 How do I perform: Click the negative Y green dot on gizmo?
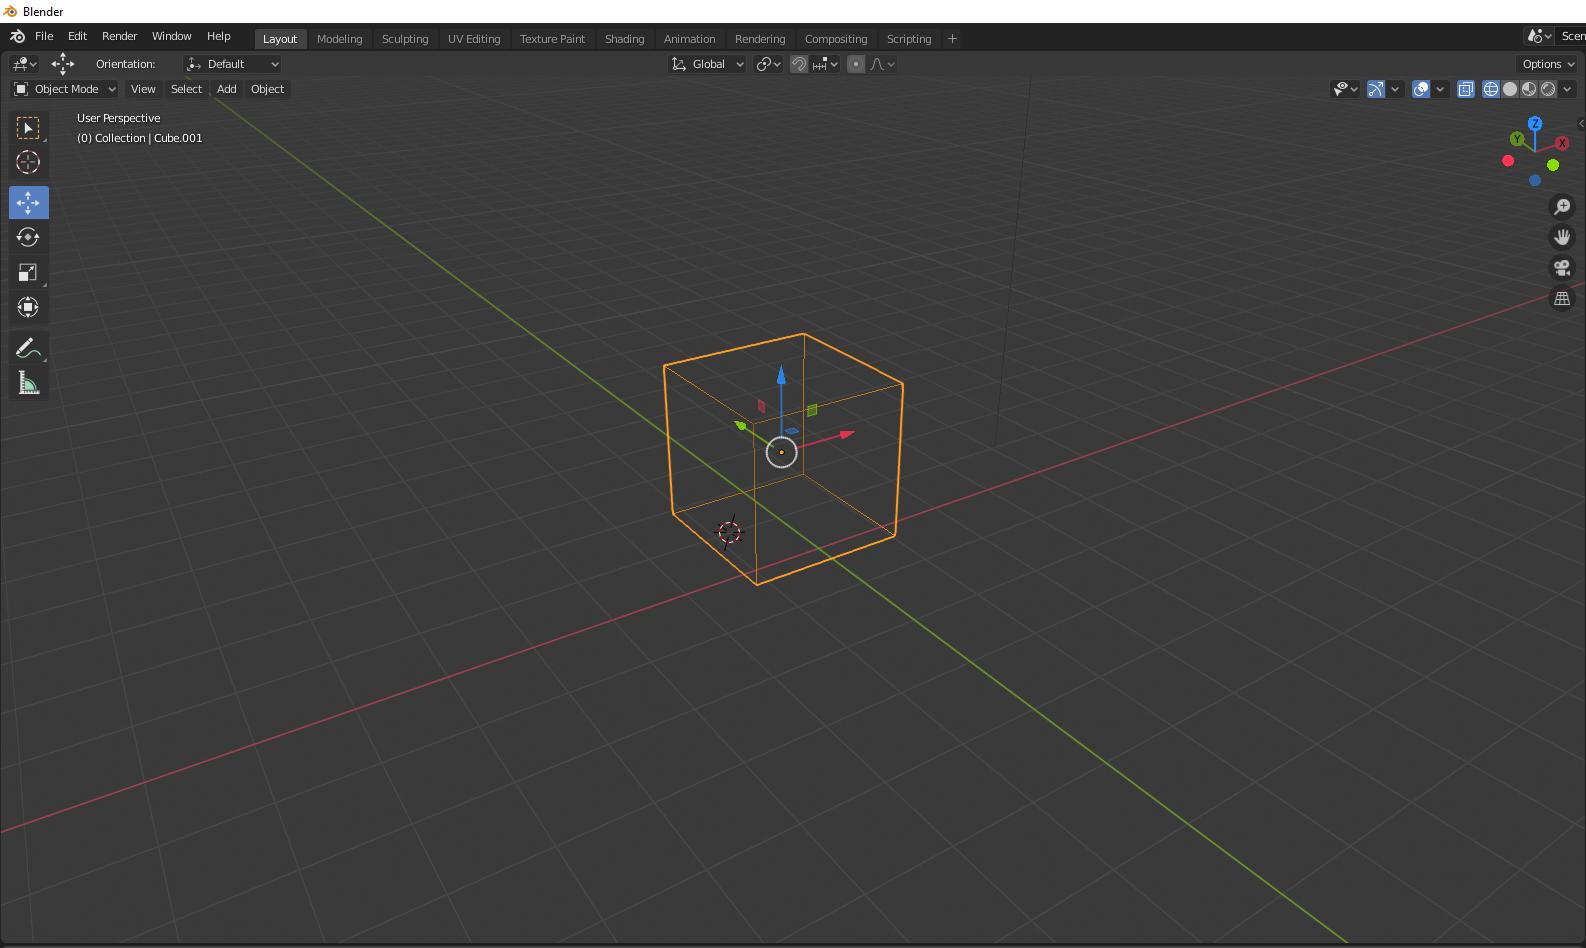click(x=1553, y=165)
